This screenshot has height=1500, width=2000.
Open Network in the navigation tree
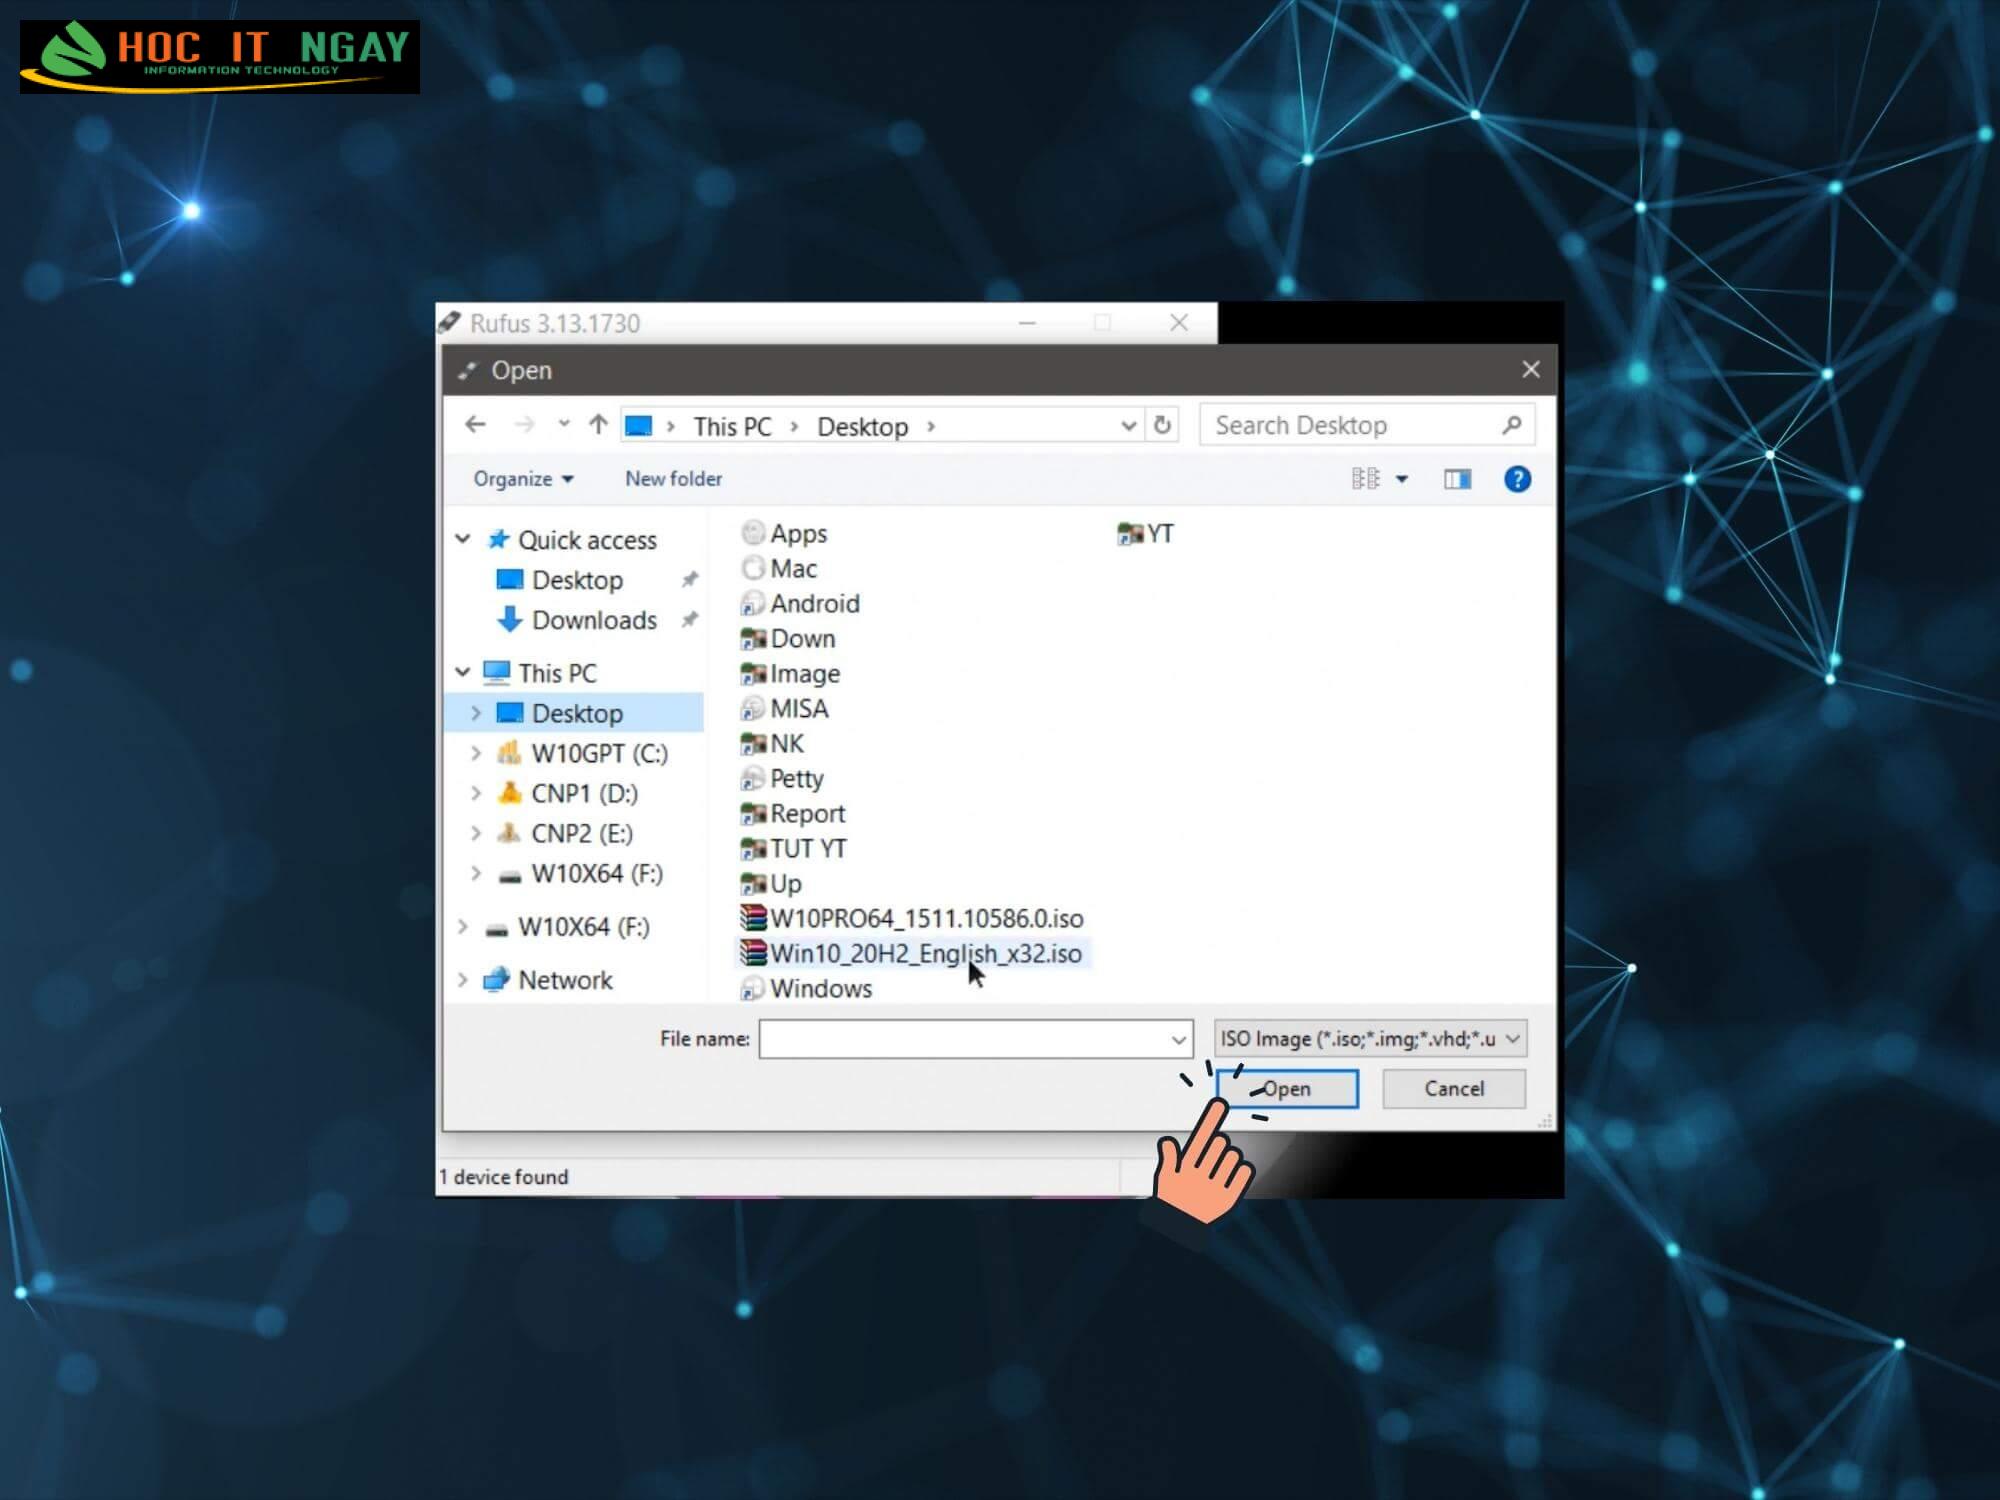point(565,980)
